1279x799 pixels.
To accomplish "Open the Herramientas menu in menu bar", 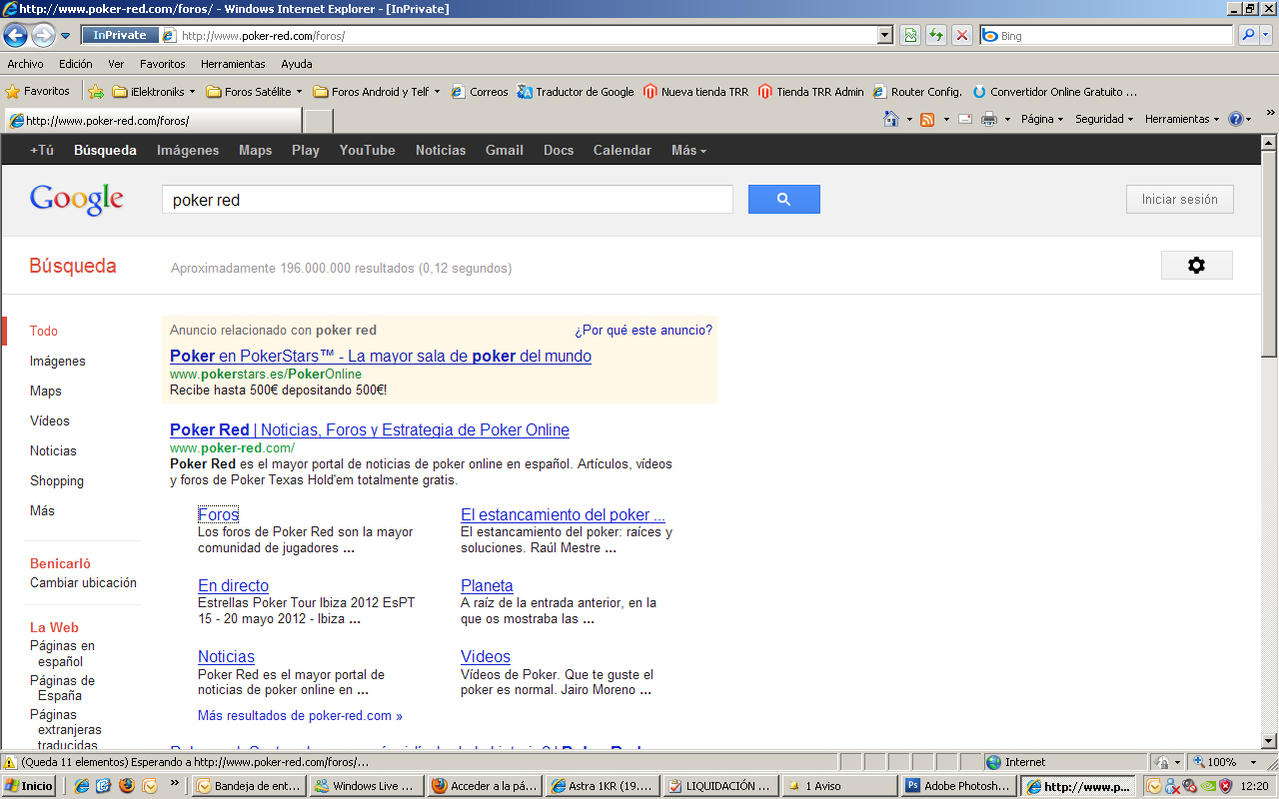I will 233,64.
